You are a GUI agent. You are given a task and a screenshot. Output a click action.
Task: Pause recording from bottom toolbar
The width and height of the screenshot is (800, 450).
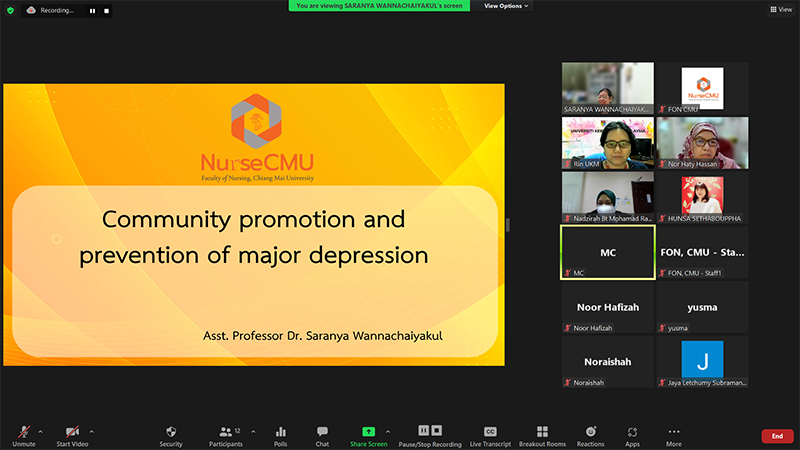(423, 431)
